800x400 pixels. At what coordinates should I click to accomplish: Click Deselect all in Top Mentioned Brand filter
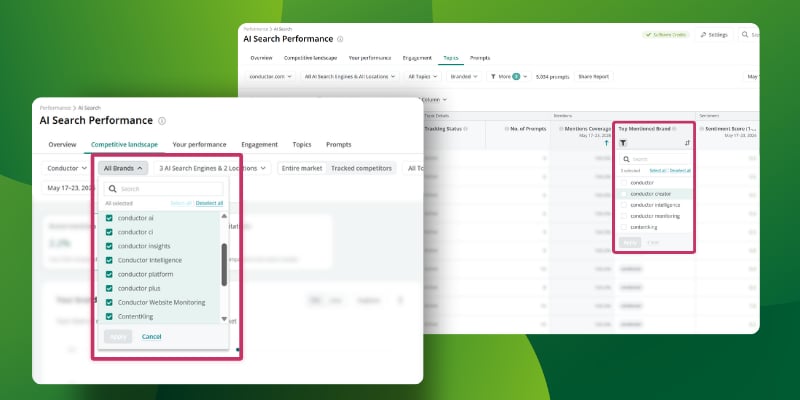tap(680, 170)
